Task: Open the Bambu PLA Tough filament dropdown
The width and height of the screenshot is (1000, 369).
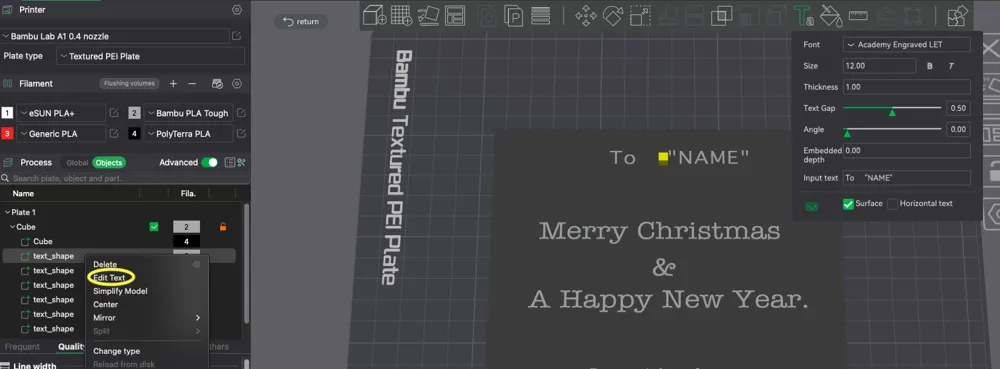Action: [188, 113]
